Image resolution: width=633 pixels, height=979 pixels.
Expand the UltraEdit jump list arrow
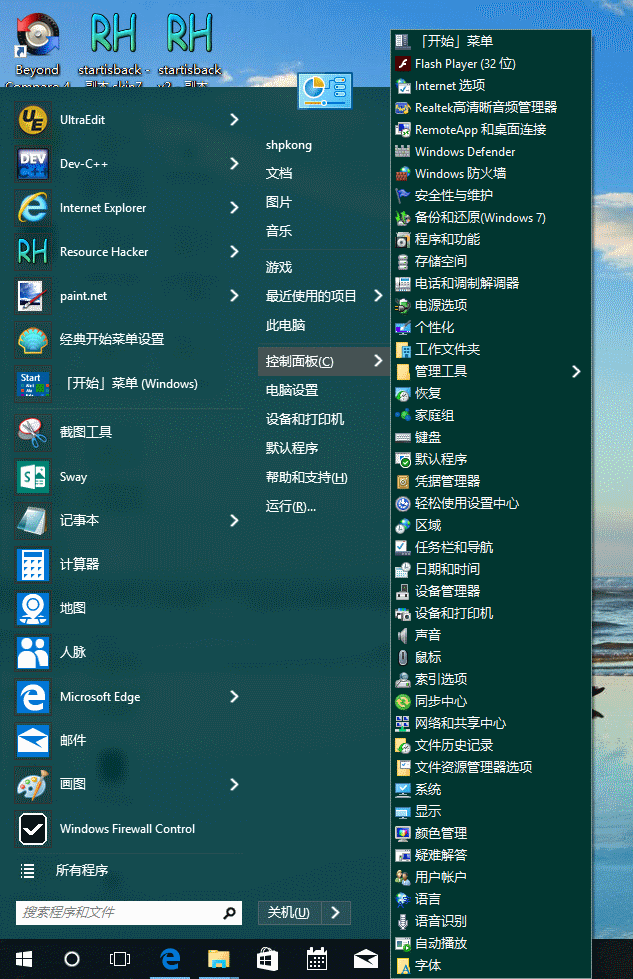[234, 120]
